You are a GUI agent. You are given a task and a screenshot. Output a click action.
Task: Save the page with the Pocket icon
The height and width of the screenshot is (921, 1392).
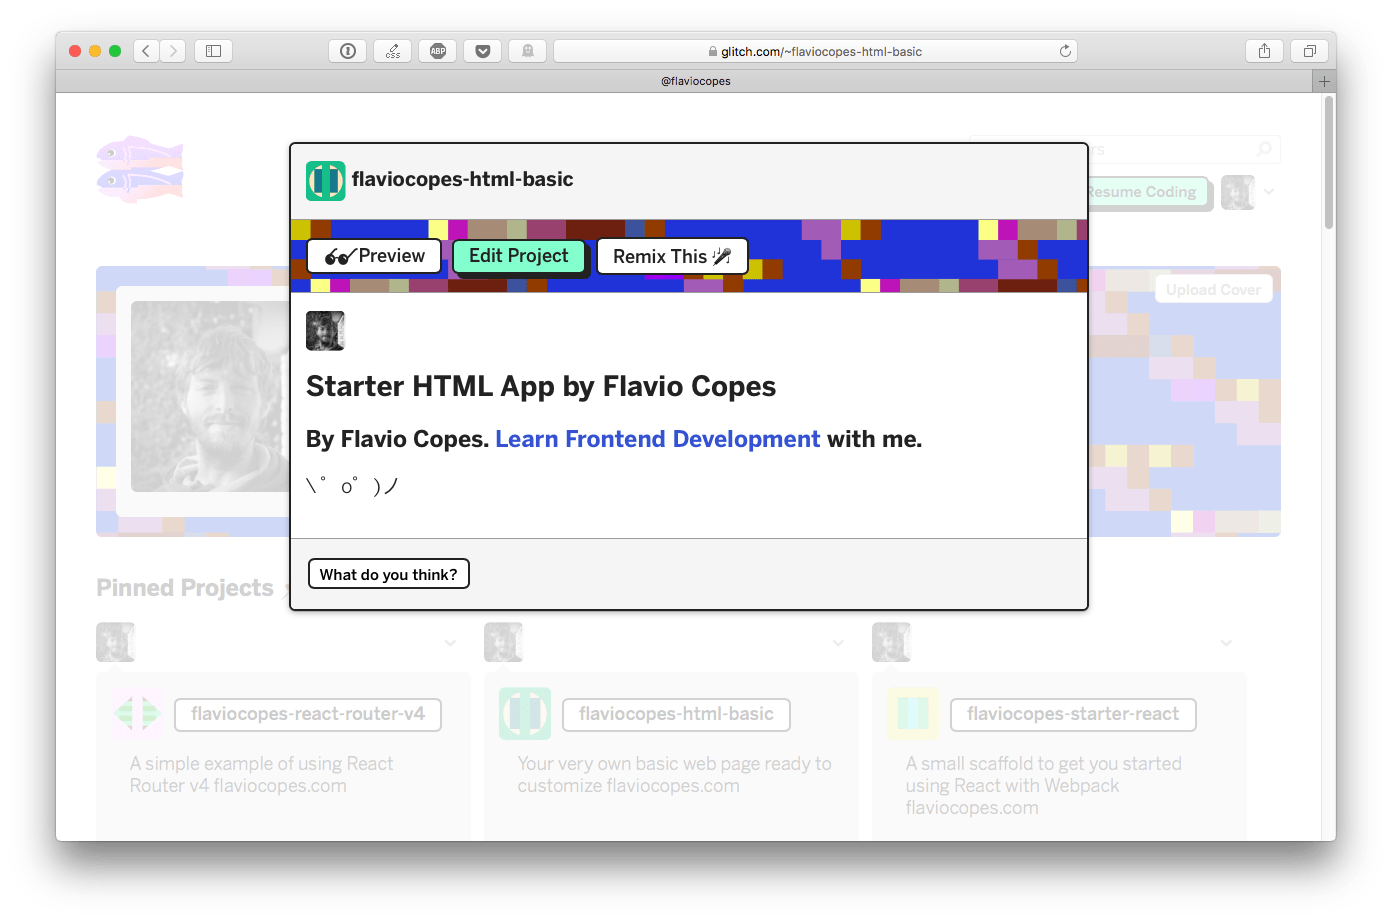(x=482, y=50)
